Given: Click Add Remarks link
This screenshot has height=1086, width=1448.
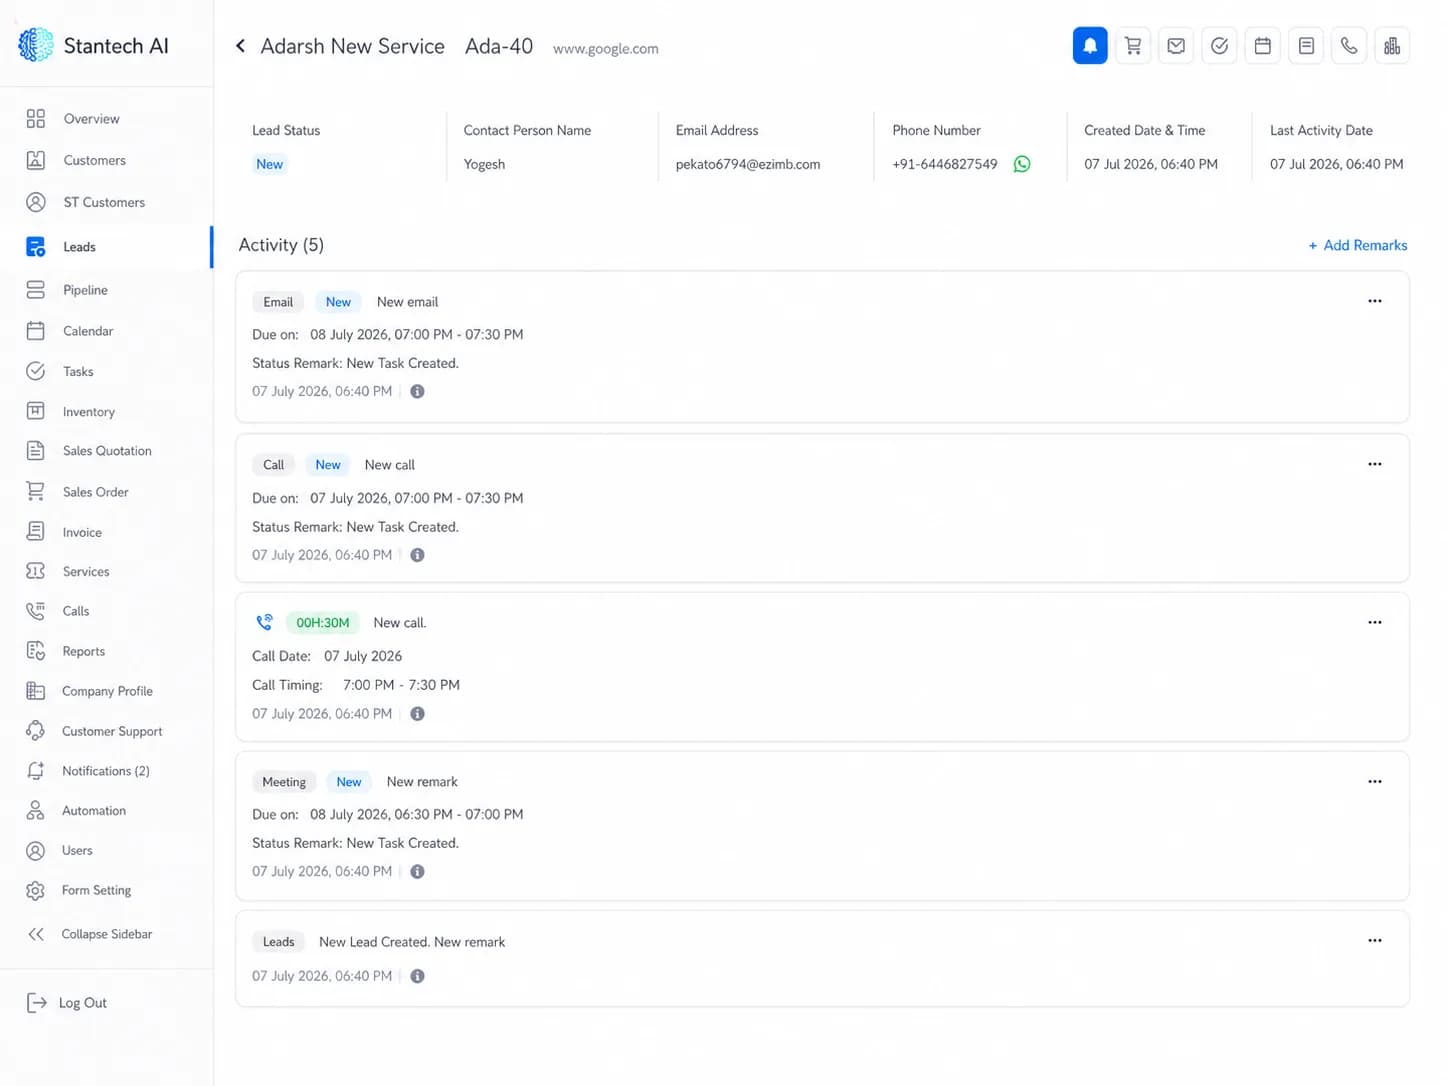Looking at the screenshot, I should 1358,245.
